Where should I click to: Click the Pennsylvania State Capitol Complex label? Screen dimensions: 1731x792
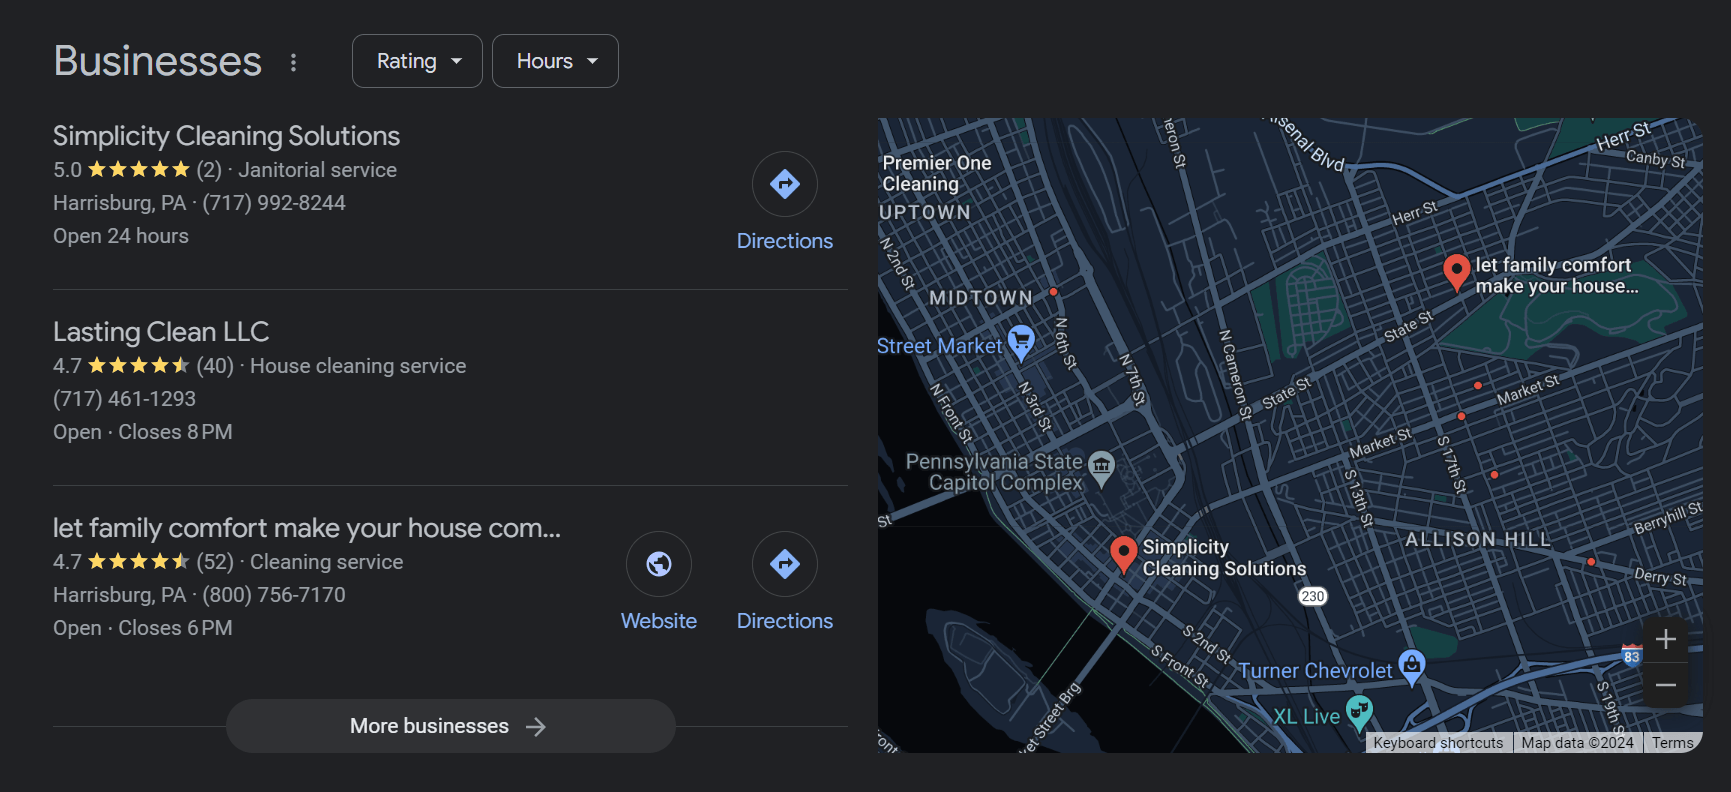tap(995, 472)
